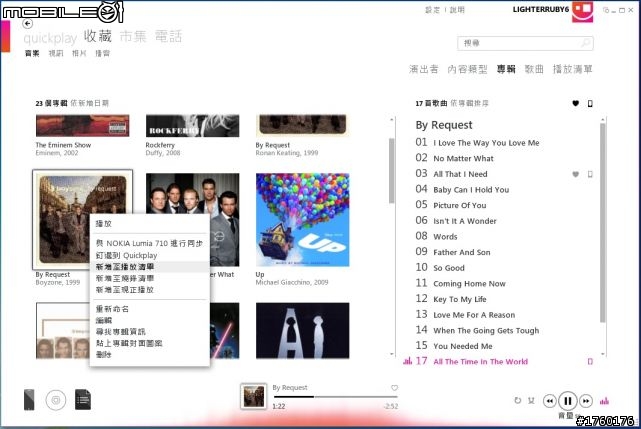Change album sort 依新增日期
The width and height of the screenshot is (641, 429).
(x=90, y=103)
